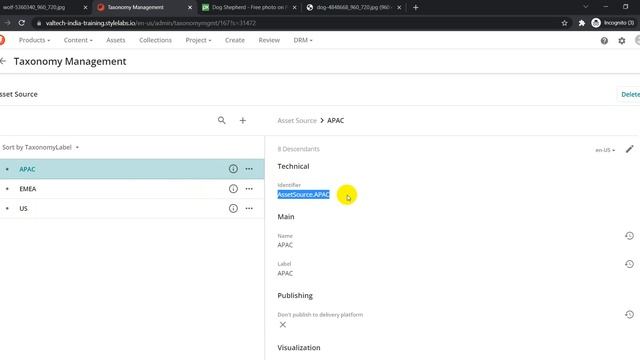Open the settings gear icon
Viewport: 640px width, 360px height.
coord(622,40)
